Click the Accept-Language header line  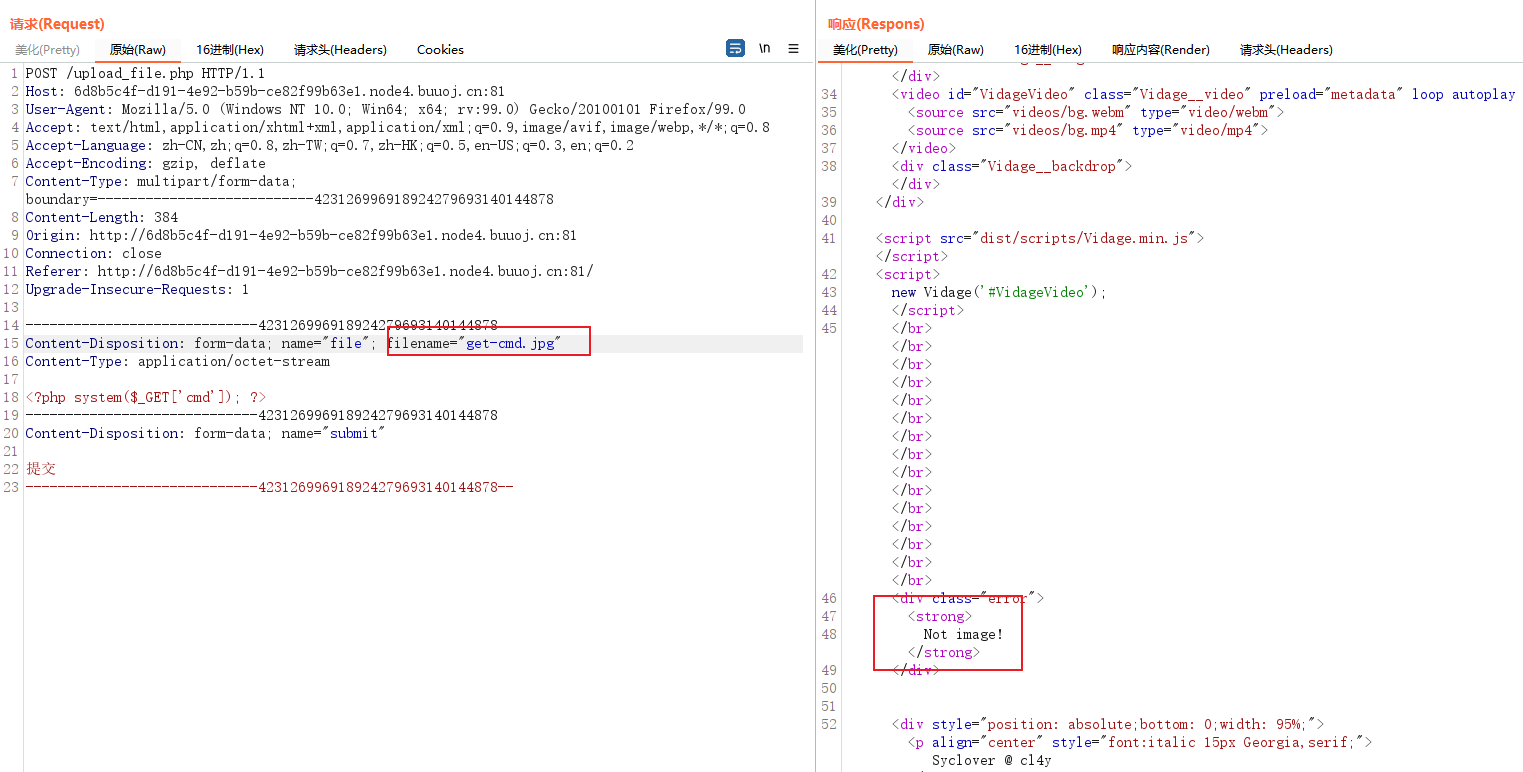pos(329,145)
